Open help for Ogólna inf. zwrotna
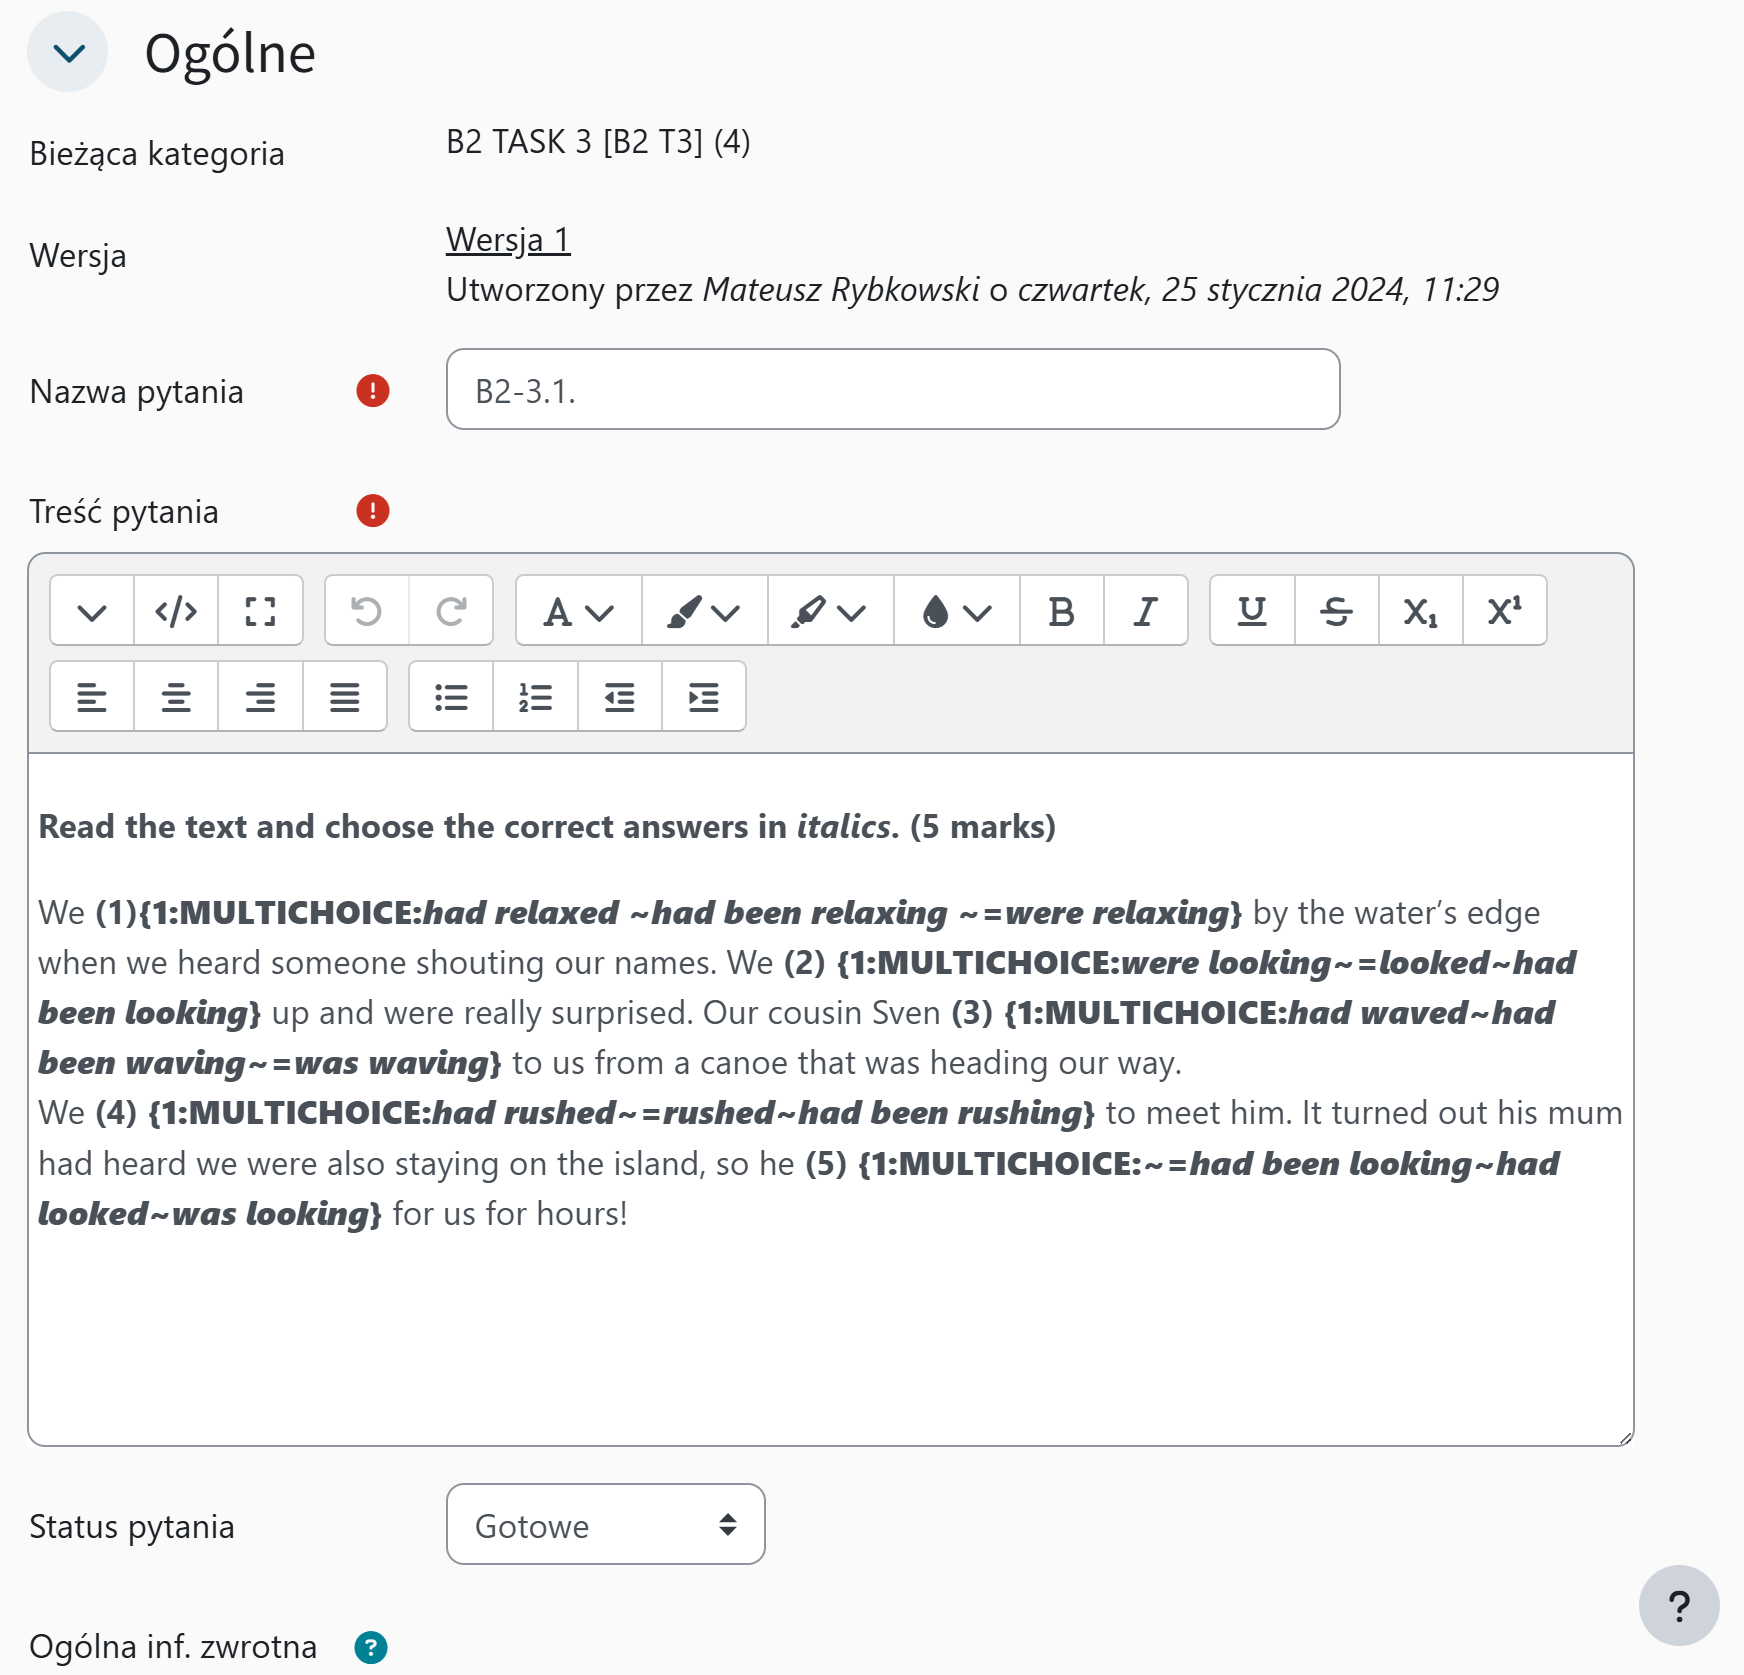 (x=371, y=1647)
